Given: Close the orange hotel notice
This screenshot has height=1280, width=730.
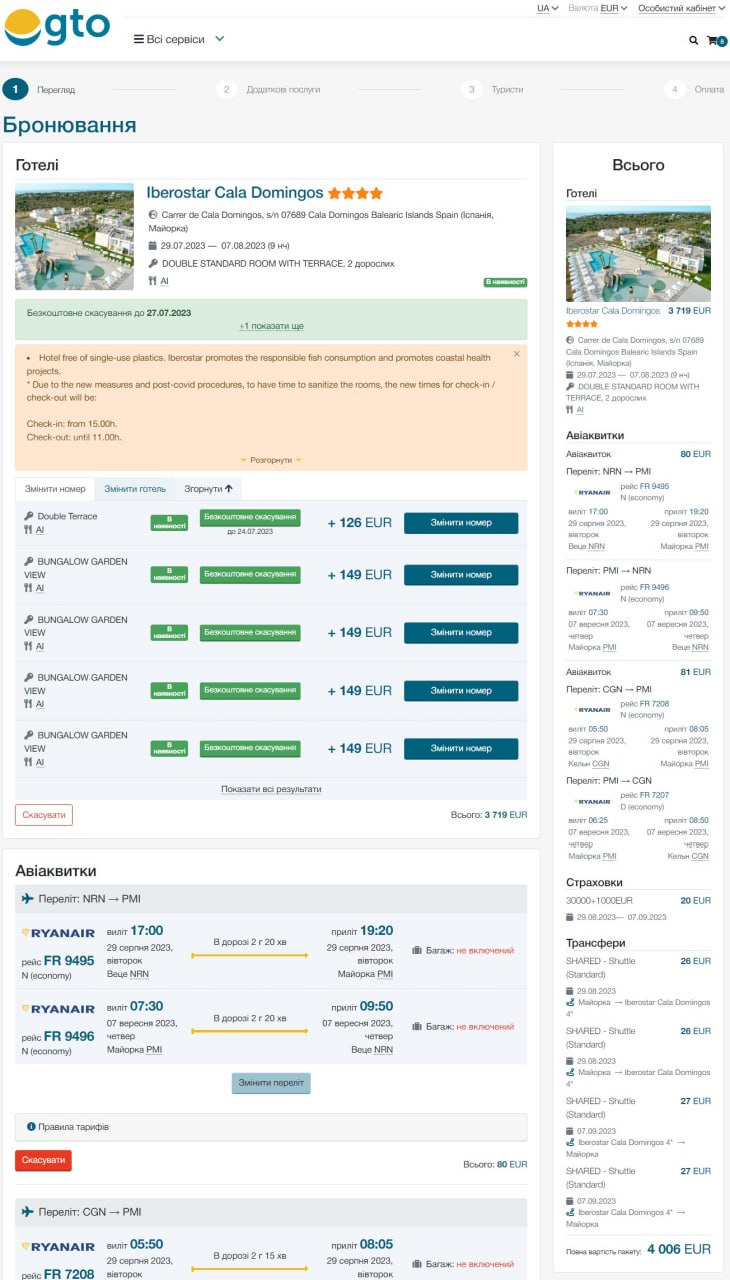Looking at the screenshot, I should click(x=517, y=354).
